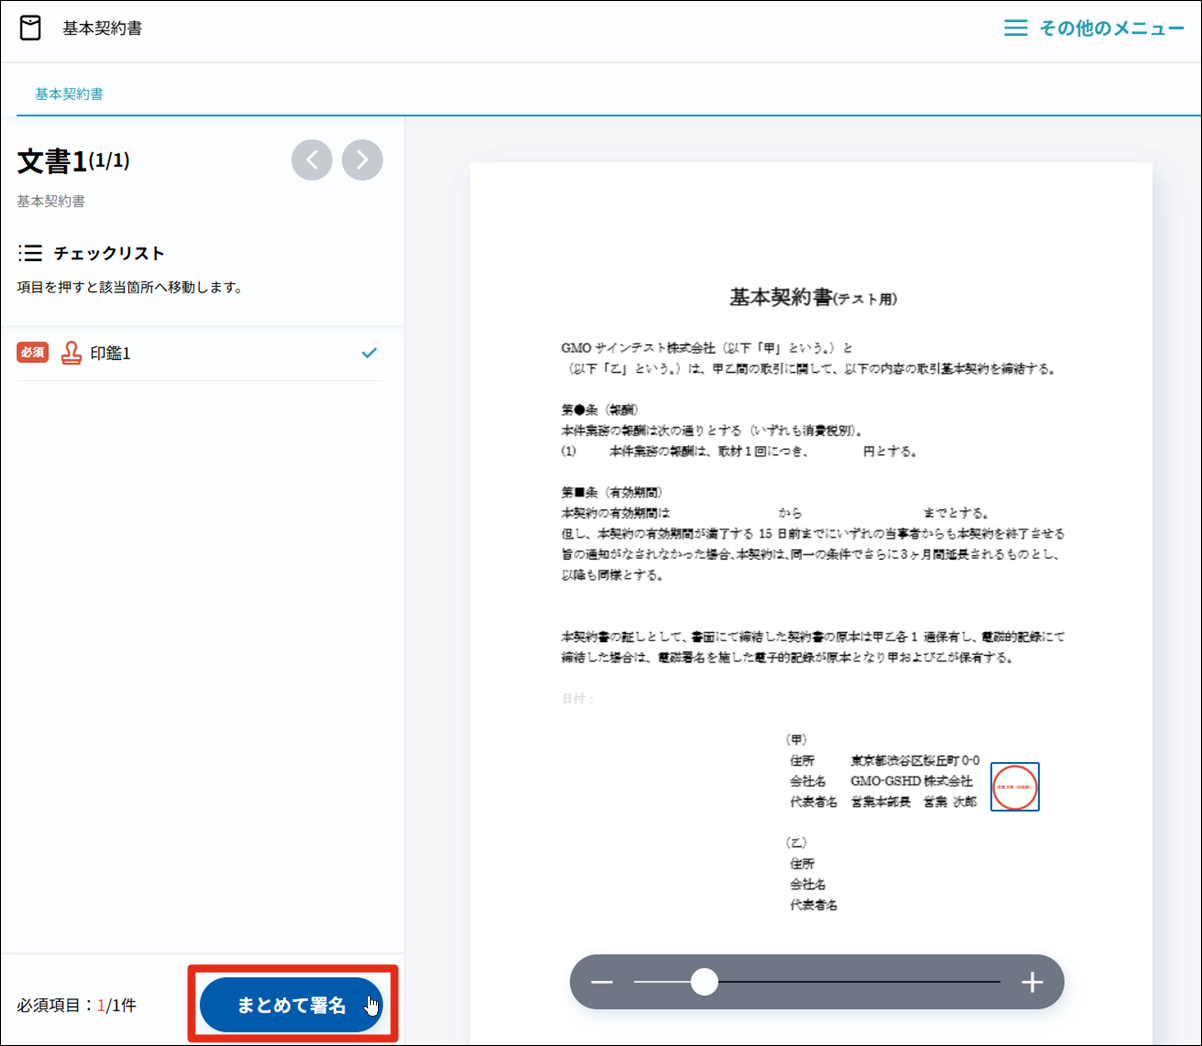Viewport: 1202px width, 1046px height.
Task: Go to previous document with left arrow
Action: point(312,160)
